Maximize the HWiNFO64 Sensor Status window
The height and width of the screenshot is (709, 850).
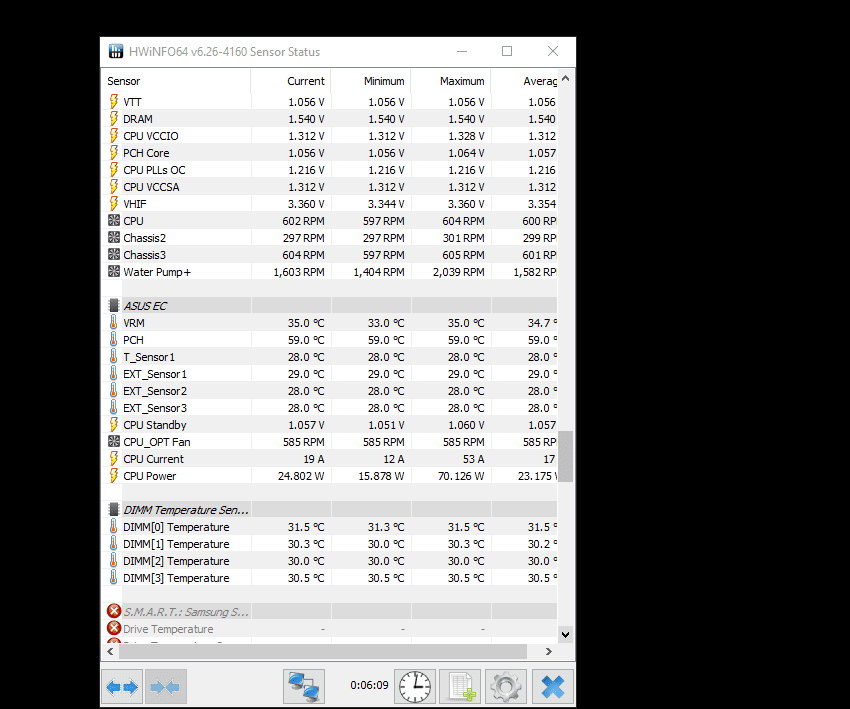tap(507, 51)
